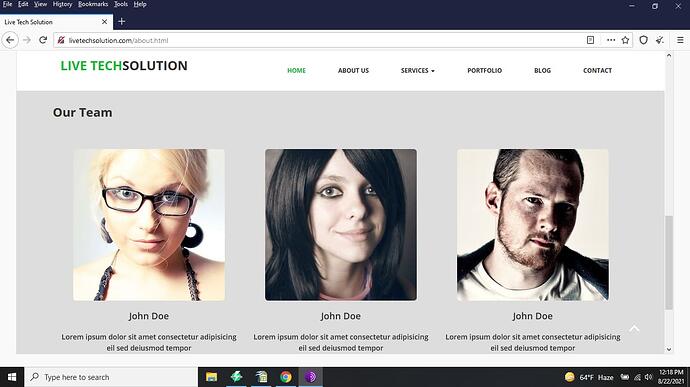Open the BLOG page

click(x=542, y=70)
